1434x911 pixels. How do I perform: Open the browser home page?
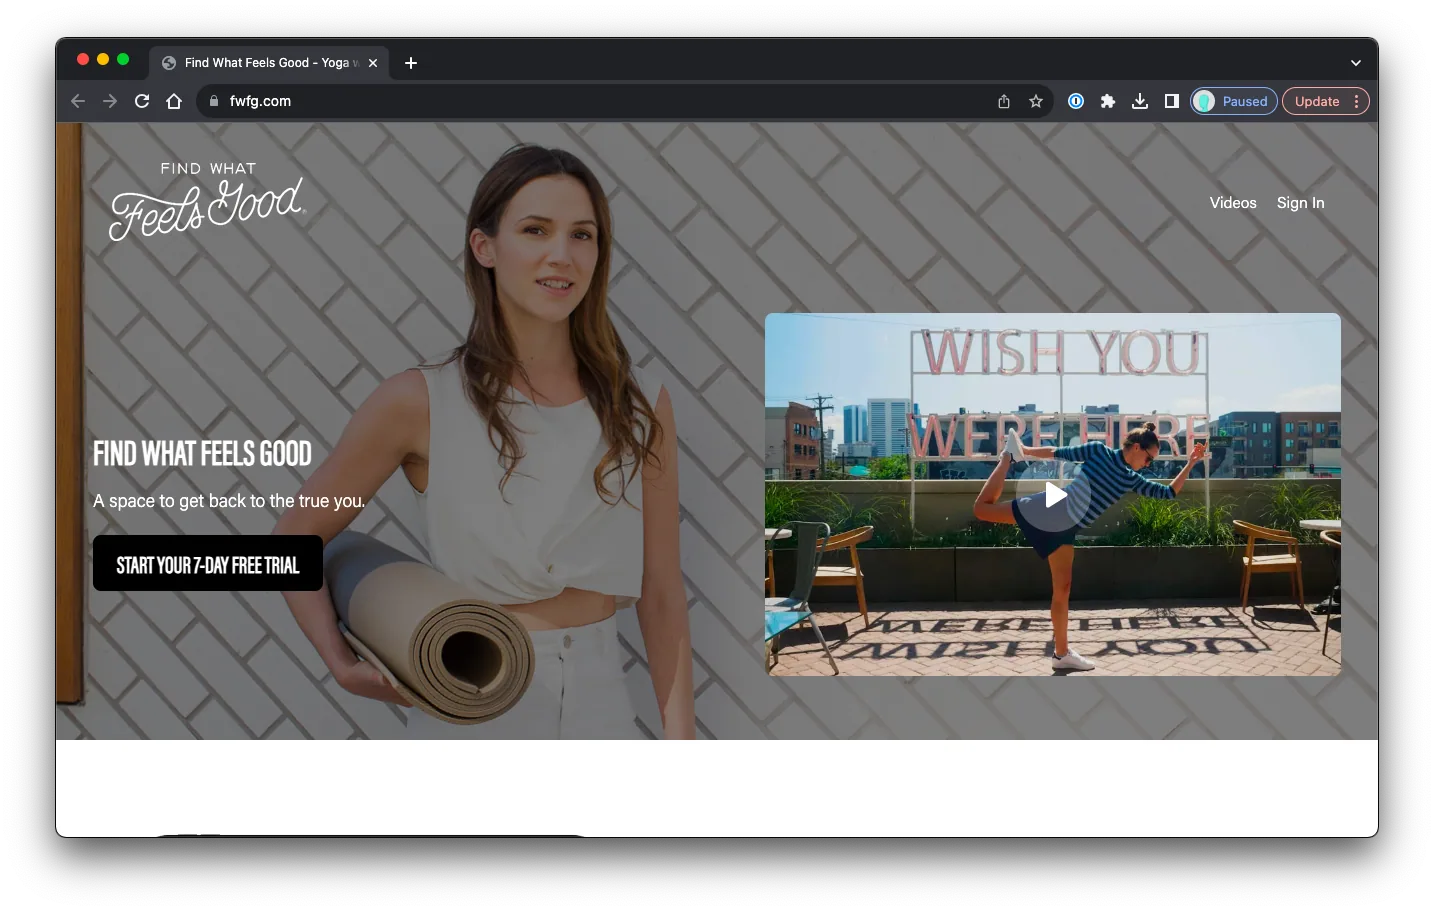[174, 101]
